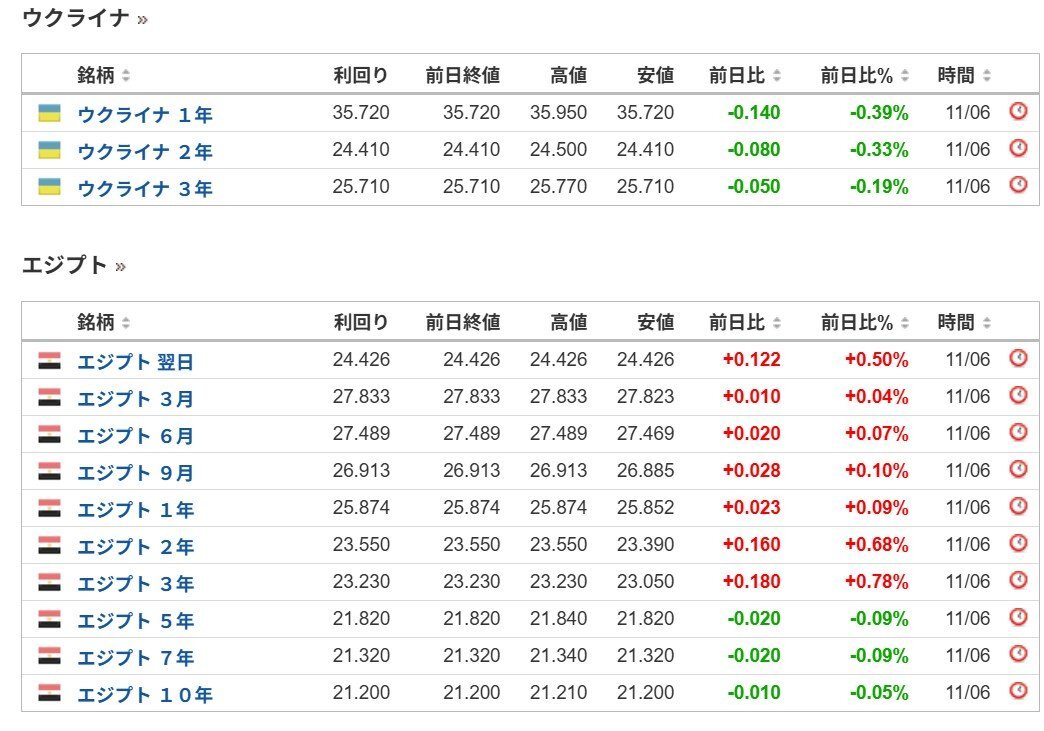Click the Egypt flag beside エジプト 5年
The width and height of the screenshot is (1044, 731).
coord(49,619)
